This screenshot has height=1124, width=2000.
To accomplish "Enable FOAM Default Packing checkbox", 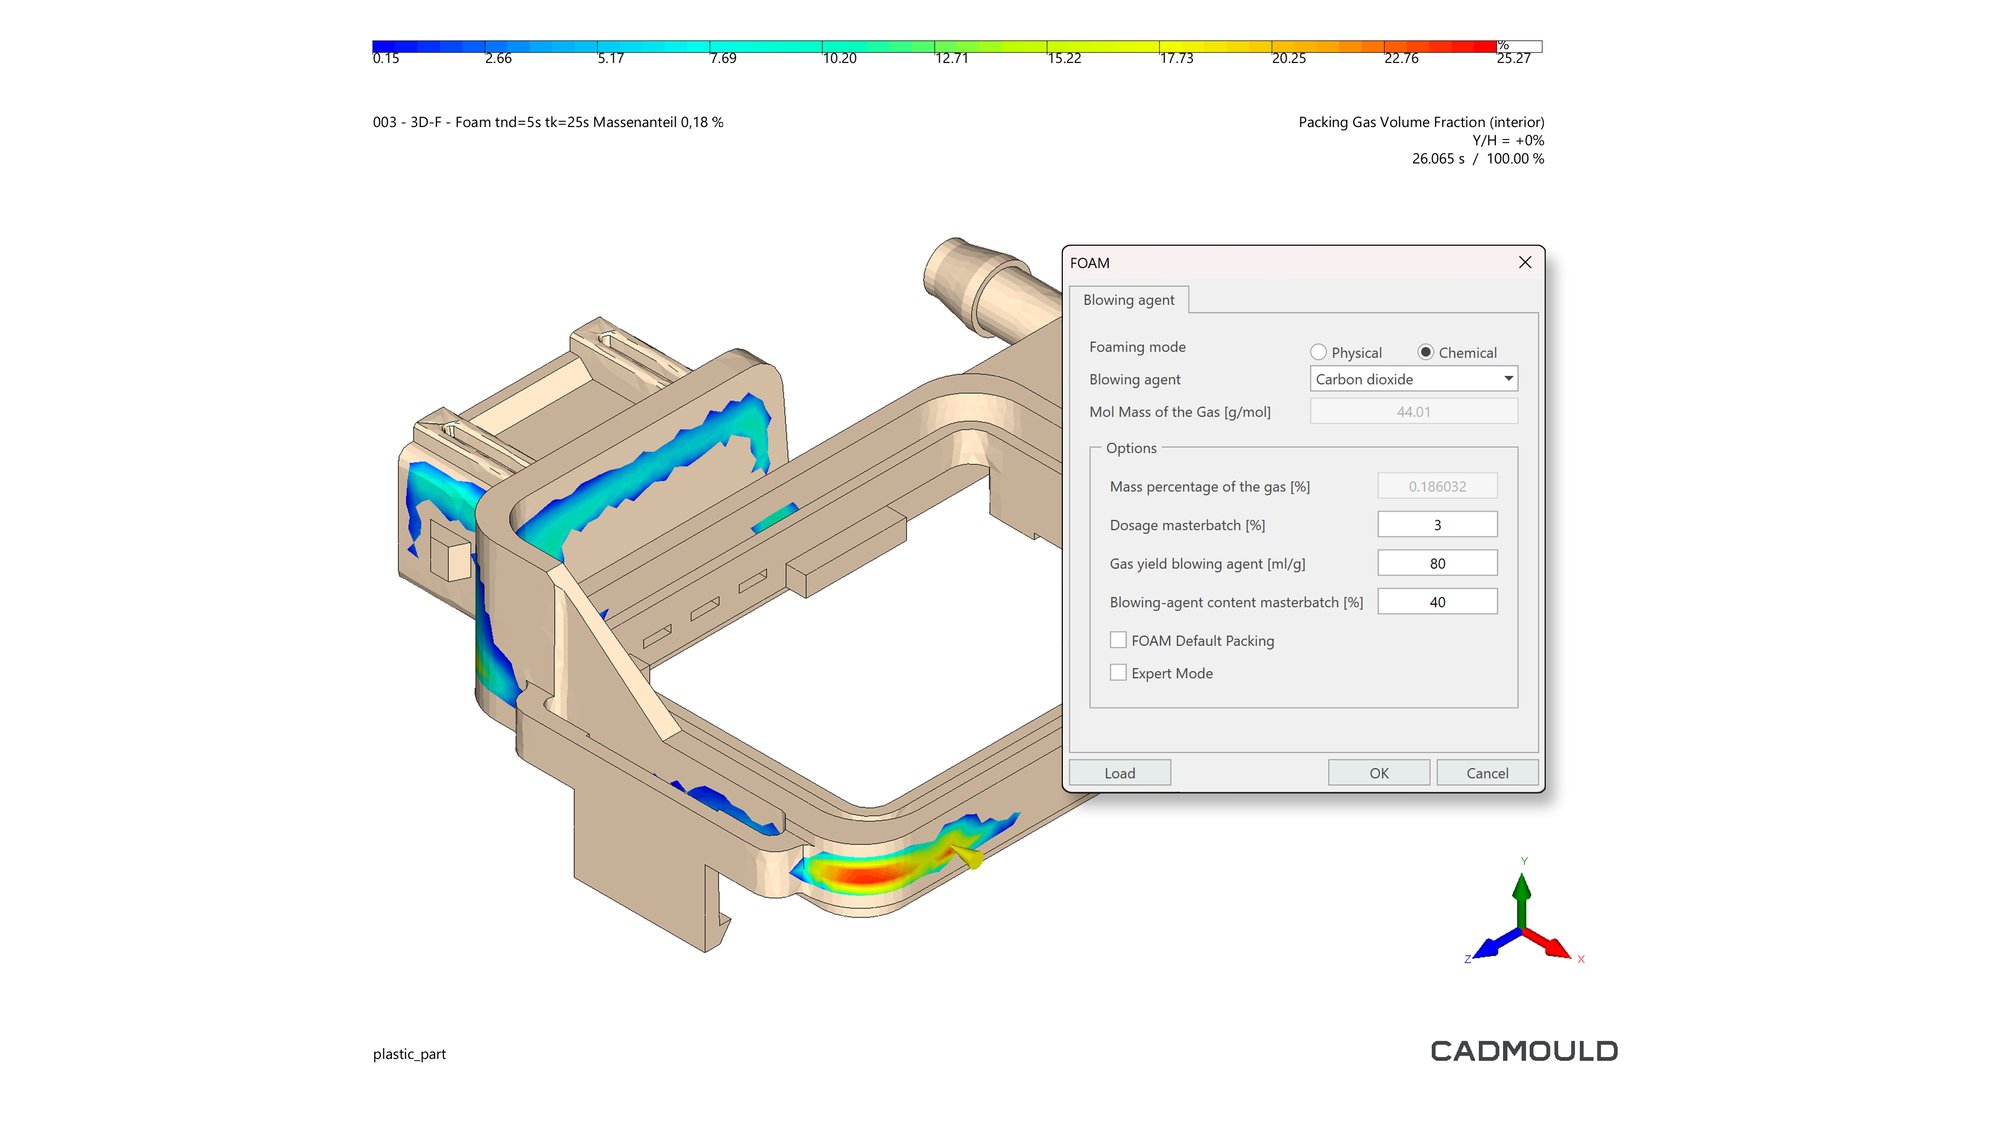I will coord(1118,640).
